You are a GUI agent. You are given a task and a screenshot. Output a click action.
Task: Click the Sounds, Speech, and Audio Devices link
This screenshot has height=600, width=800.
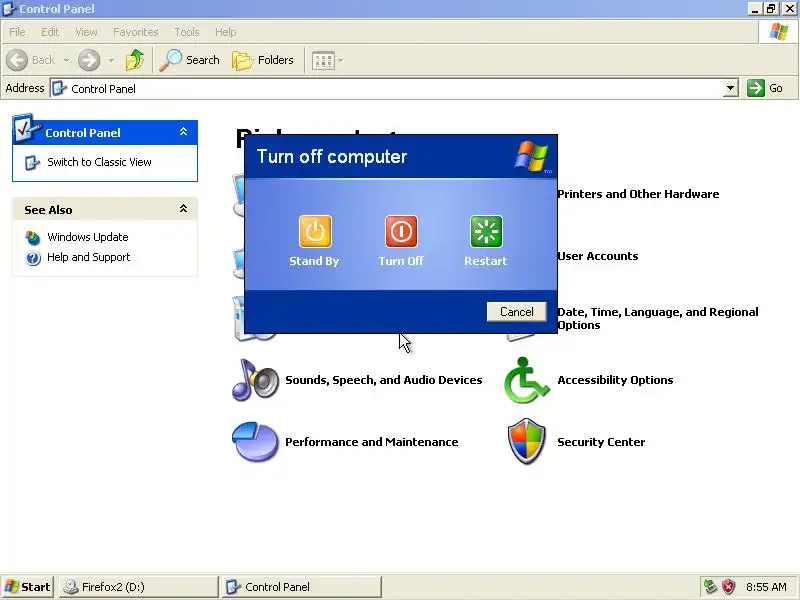(x=384, y=380)
